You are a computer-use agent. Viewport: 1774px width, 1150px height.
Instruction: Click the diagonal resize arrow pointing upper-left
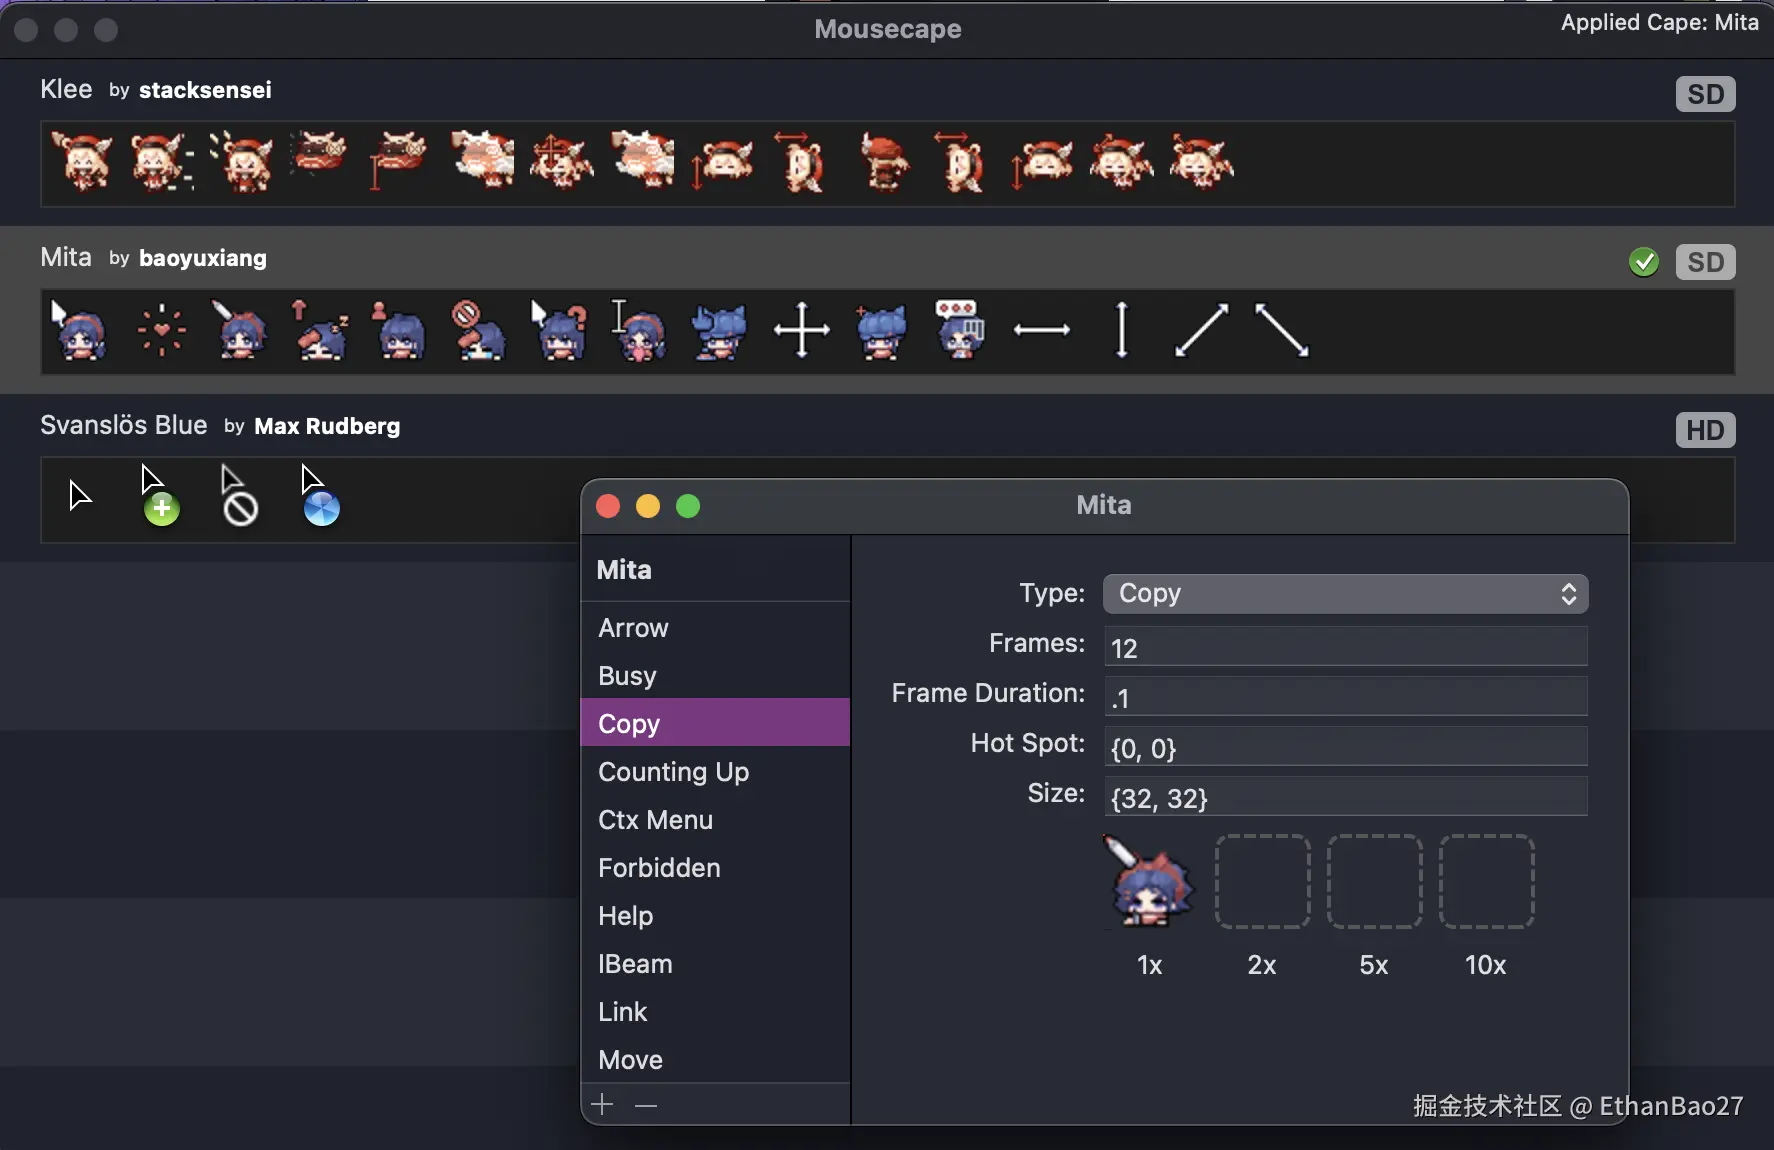coord(1281,330)
